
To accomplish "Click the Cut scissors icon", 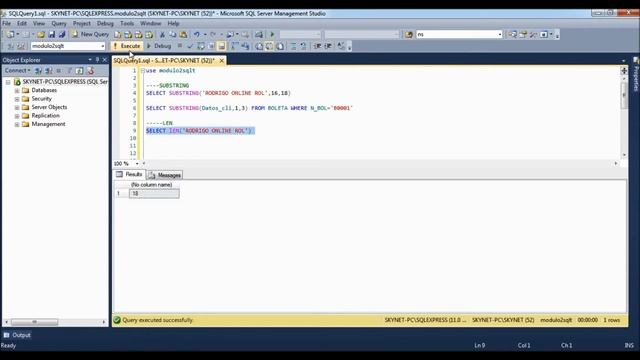I will [162, 34].
